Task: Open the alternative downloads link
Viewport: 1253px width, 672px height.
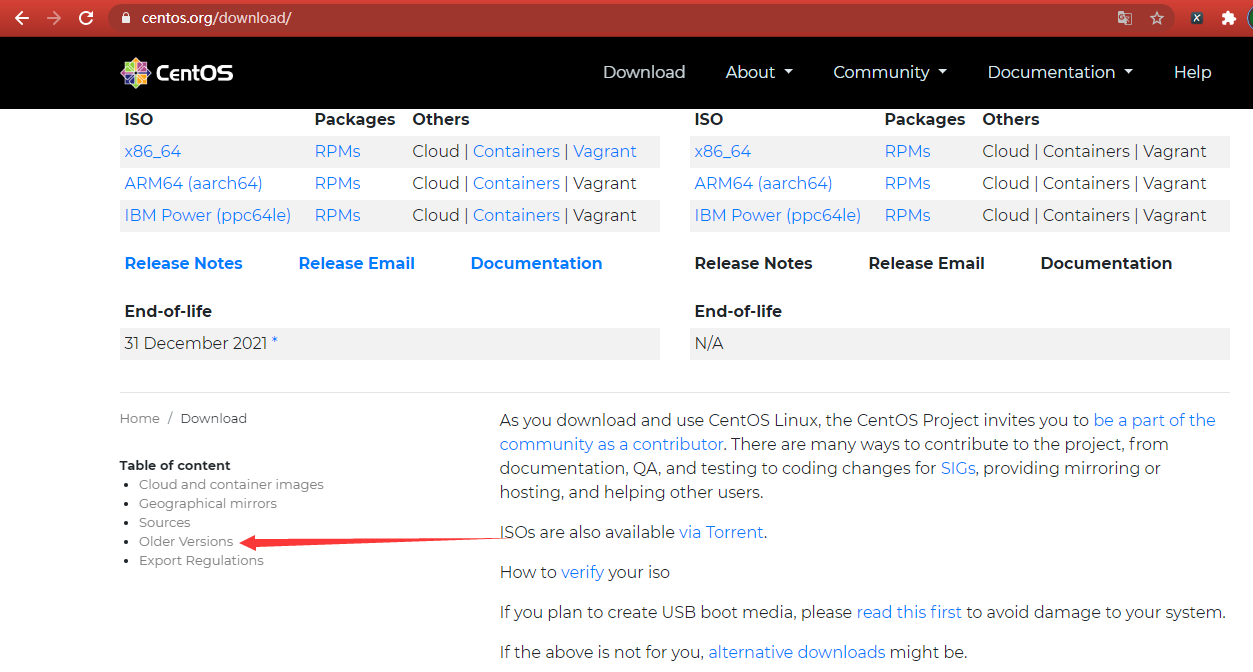Action: coord(797,652)
